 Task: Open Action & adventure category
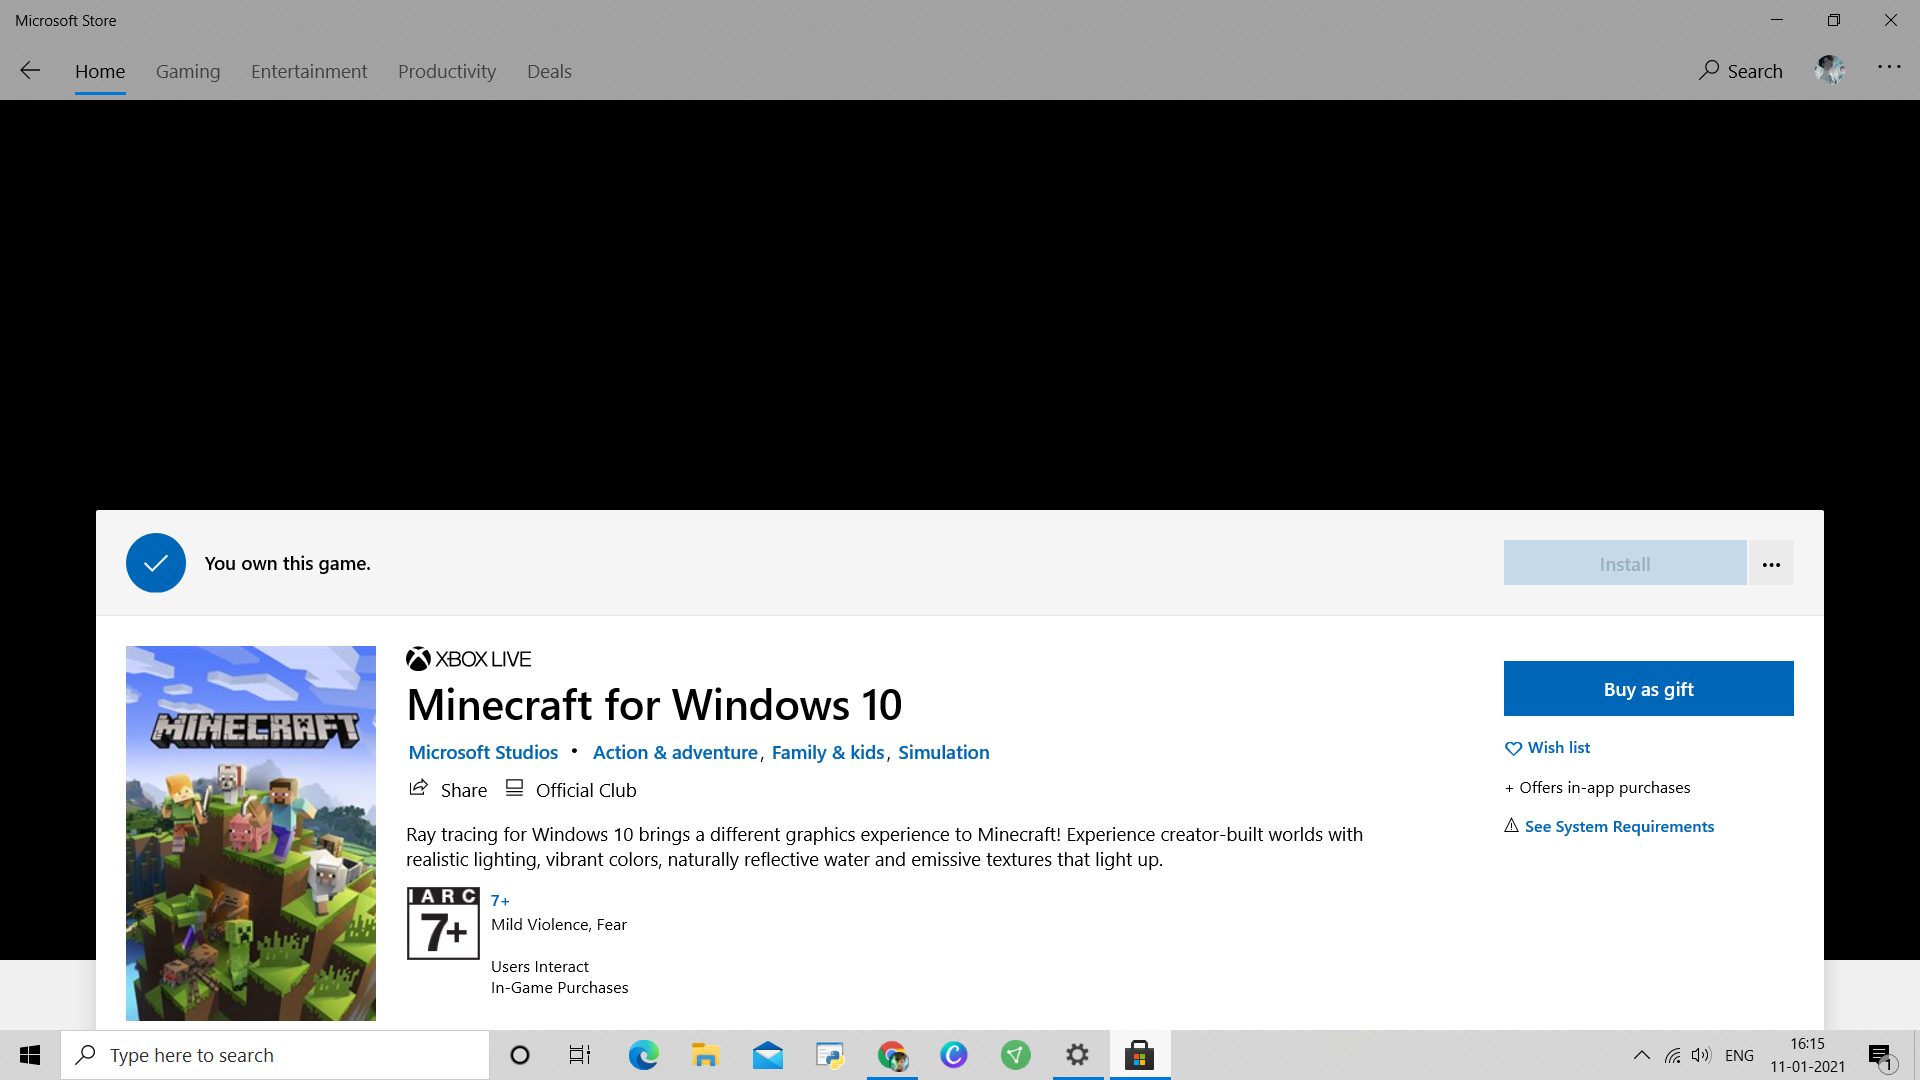point(675,752)
